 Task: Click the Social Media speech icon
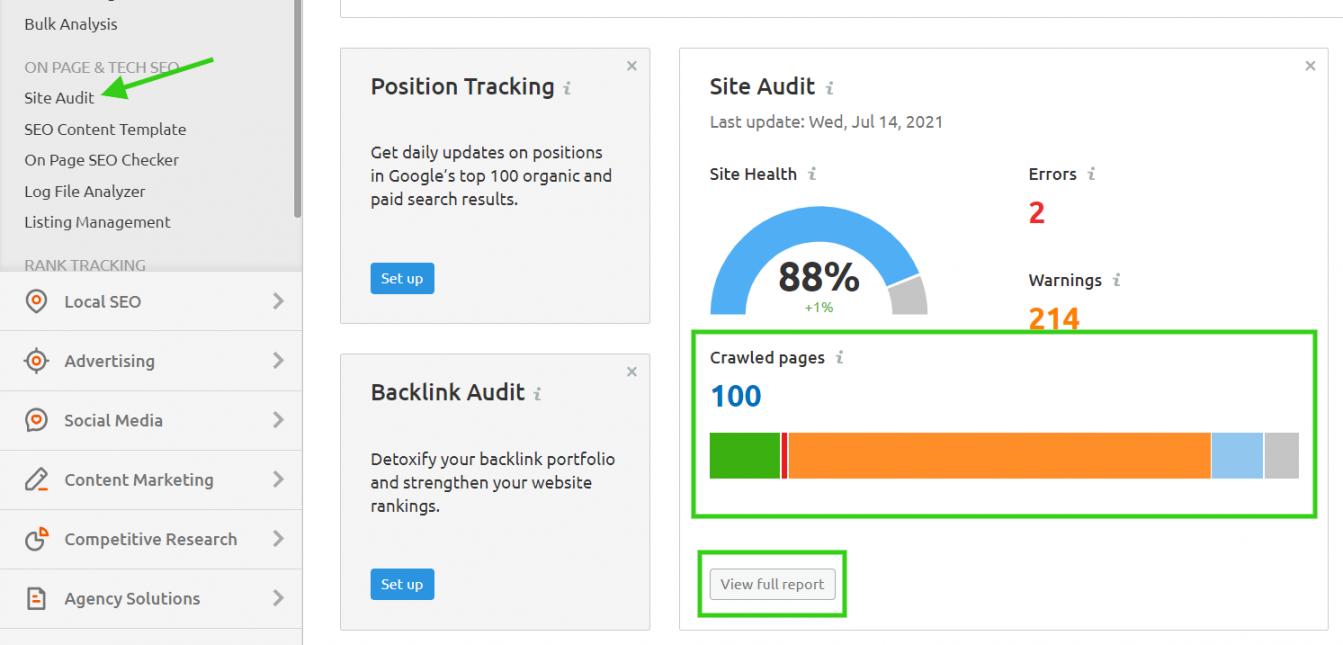pos(37,420)
